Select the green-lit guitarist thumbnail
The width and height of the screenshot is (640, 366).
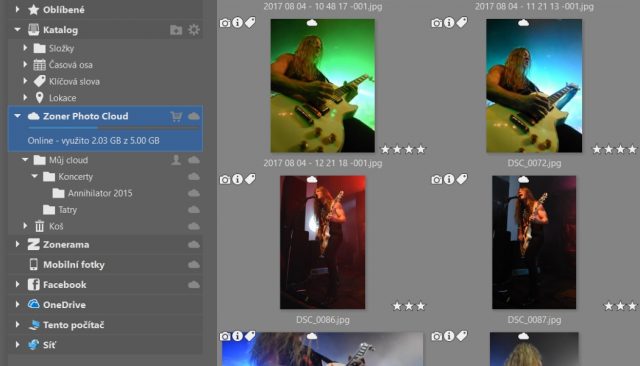[x=322, y=86]
